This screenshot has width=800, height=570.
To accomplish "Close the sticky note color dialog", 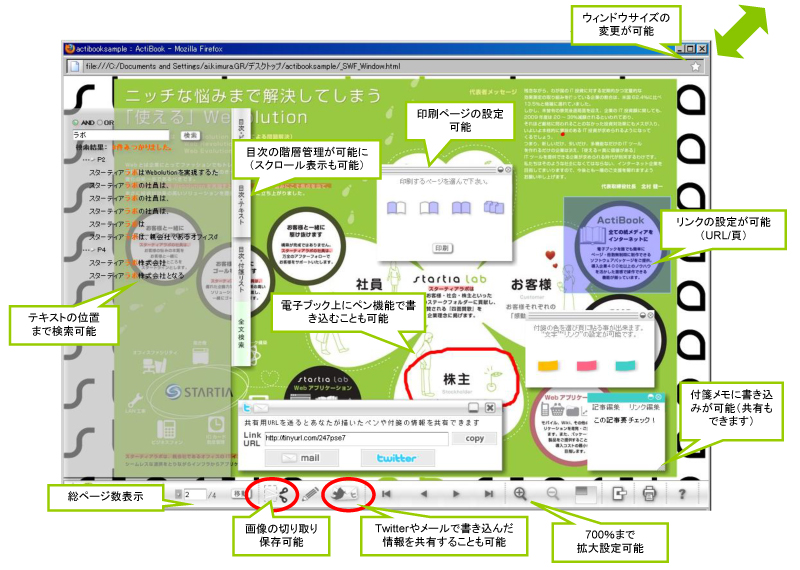I will pyautogui.click(x=651, y=315).
